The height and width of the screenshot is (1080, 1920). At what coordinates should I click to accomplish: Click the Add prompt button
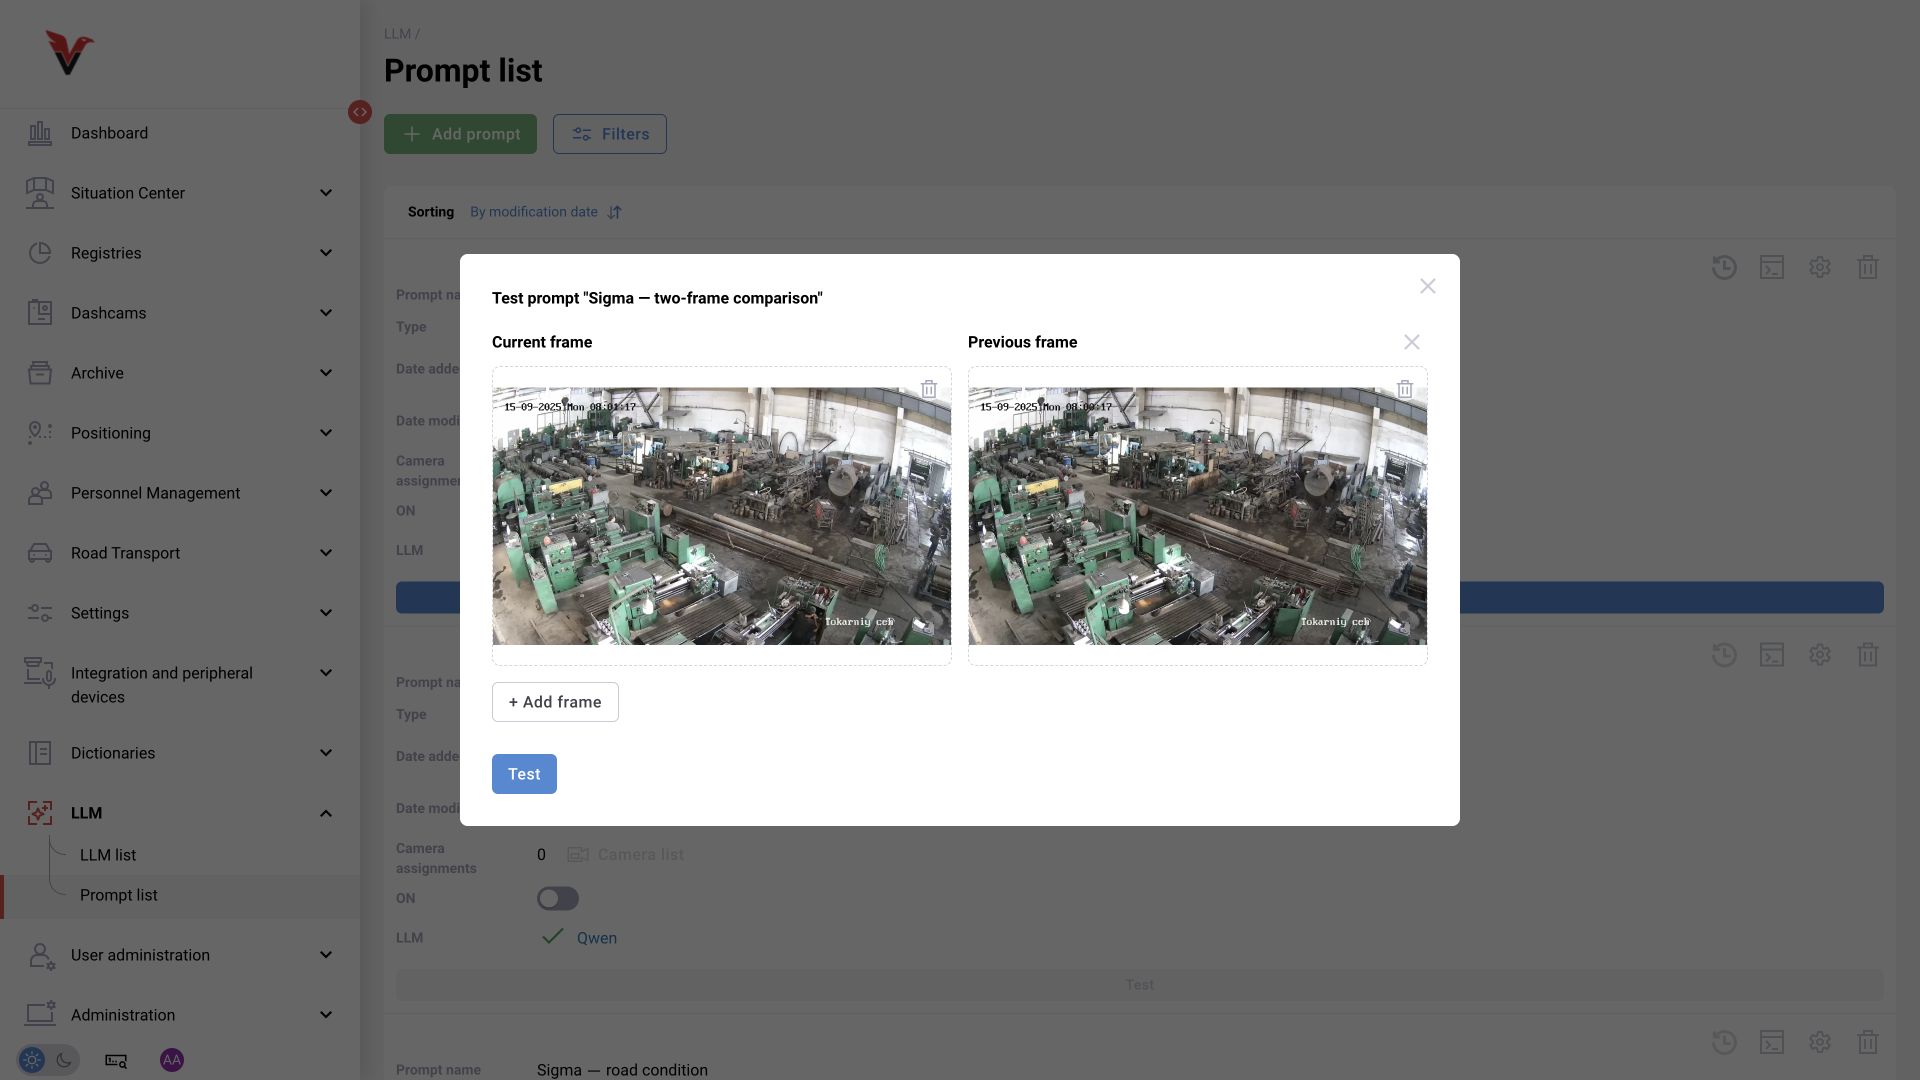click(460, 134)
